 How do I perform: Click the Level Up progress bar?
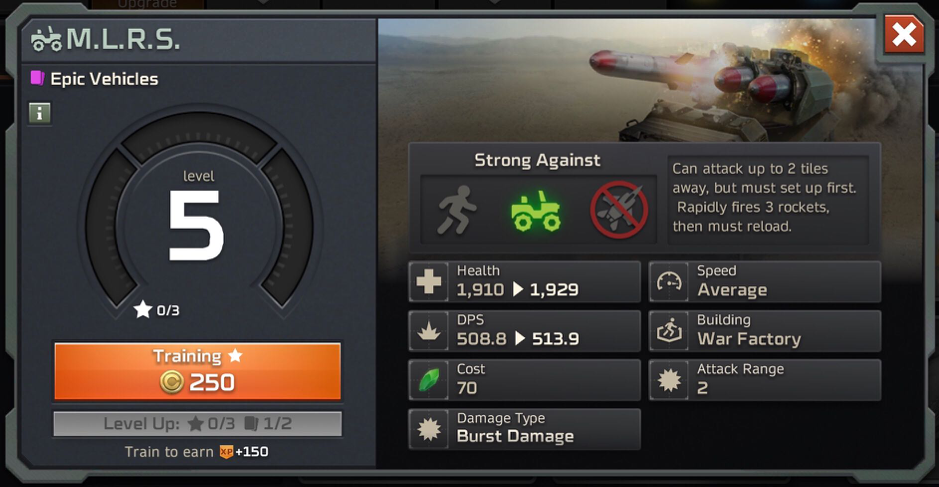click(x=198, y=424)
